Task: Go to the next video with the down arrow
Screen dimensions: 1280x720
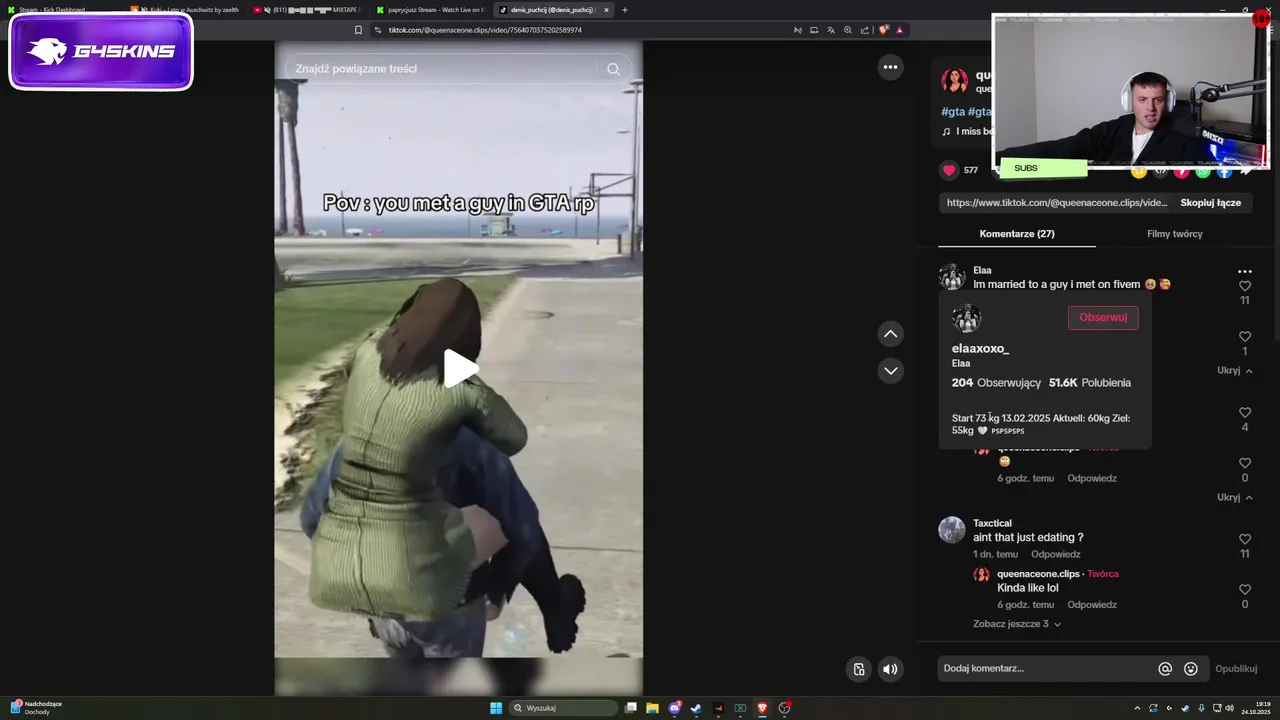Action: coord(890,370)
